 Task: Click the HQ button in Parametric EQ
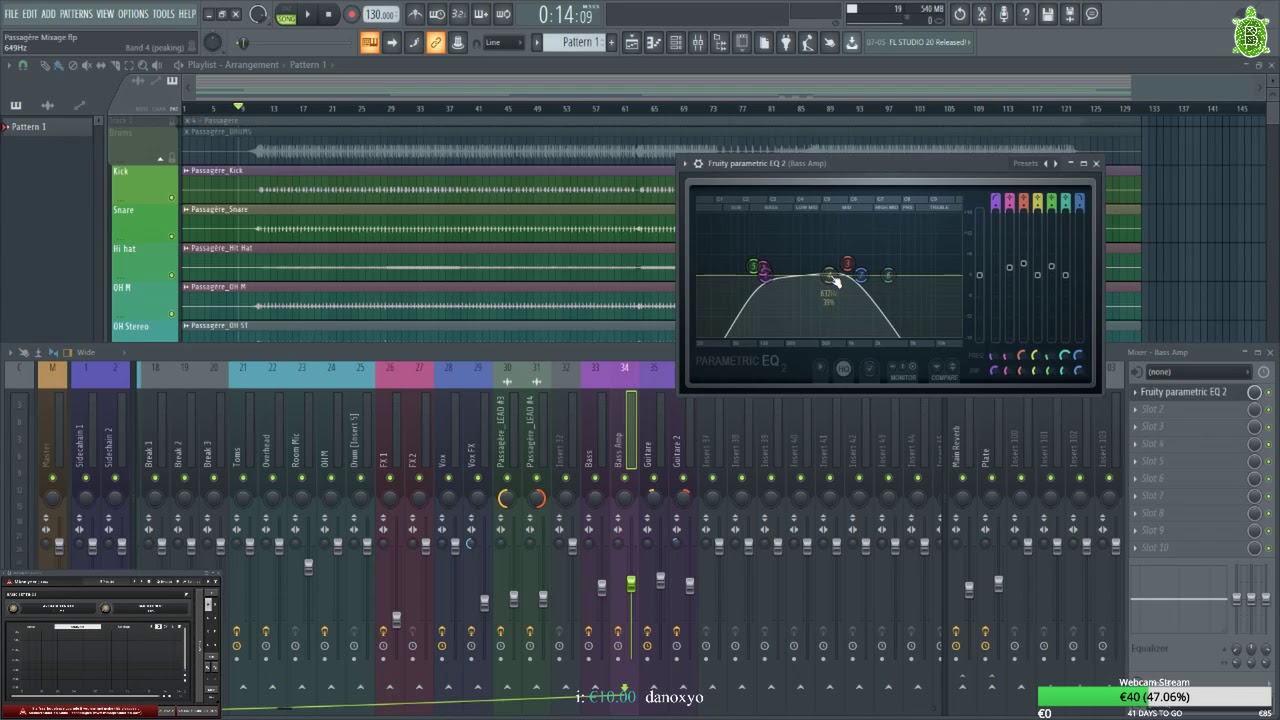(x=843, y=369)
